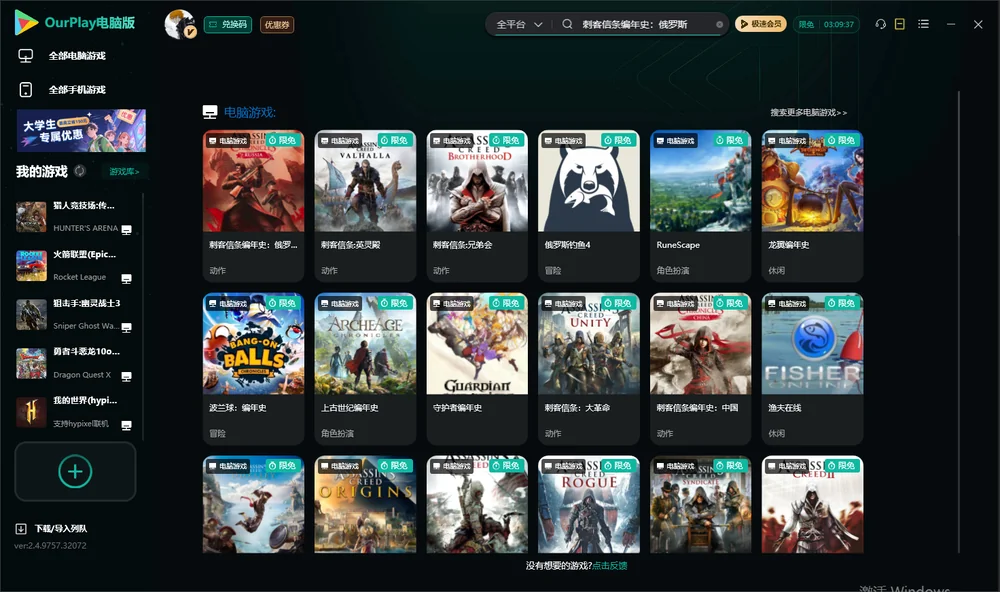This screenshot has width=1000, height=592.
Task: Click the yellow mini-mode window icon
Action: coord(900,24)
